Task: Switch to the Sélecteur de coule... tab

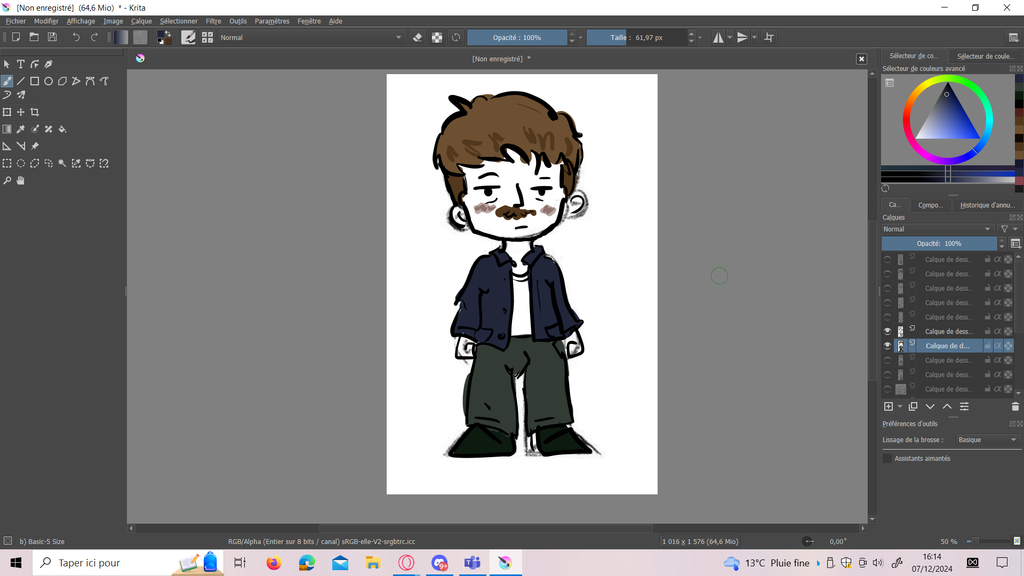Action: point(985,56)
